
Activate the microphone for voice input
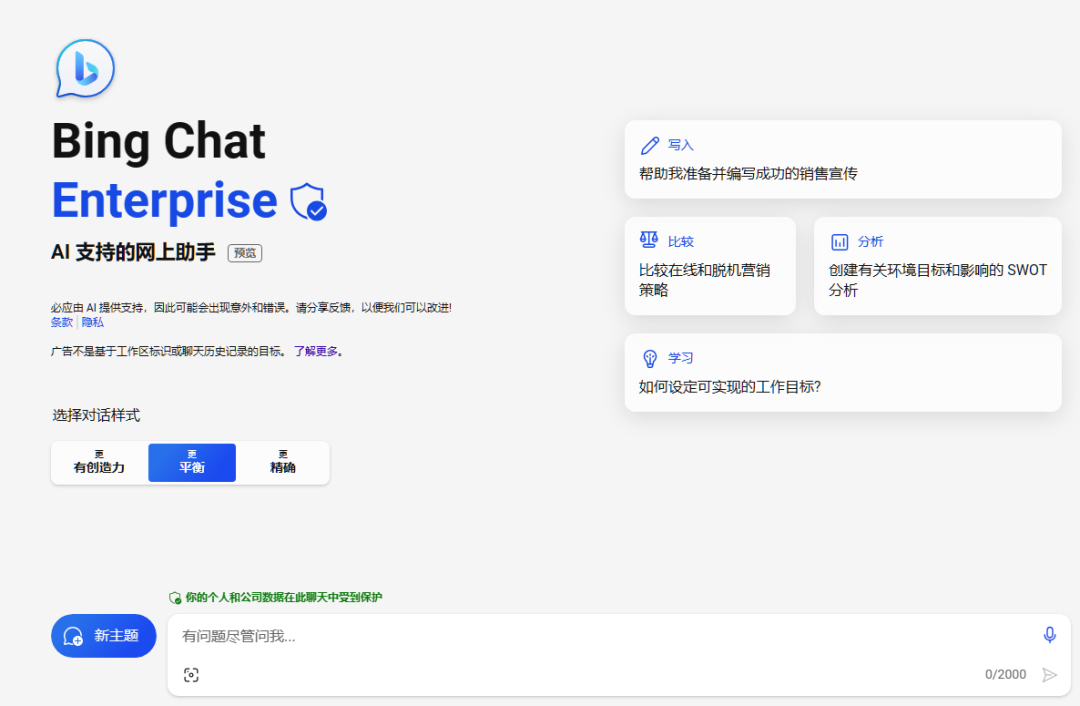click(x=1049, y=634)
